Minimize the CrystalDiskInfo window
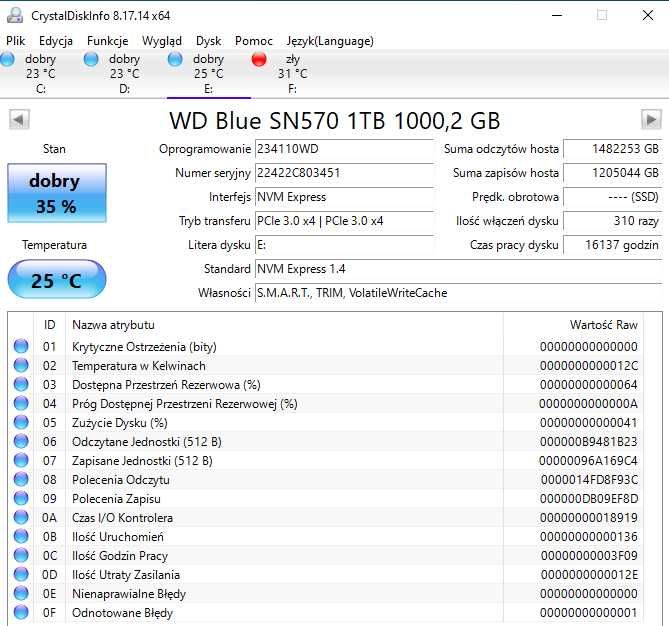The height and width of the screenshot is (626, 669). (x=557, y=15)
